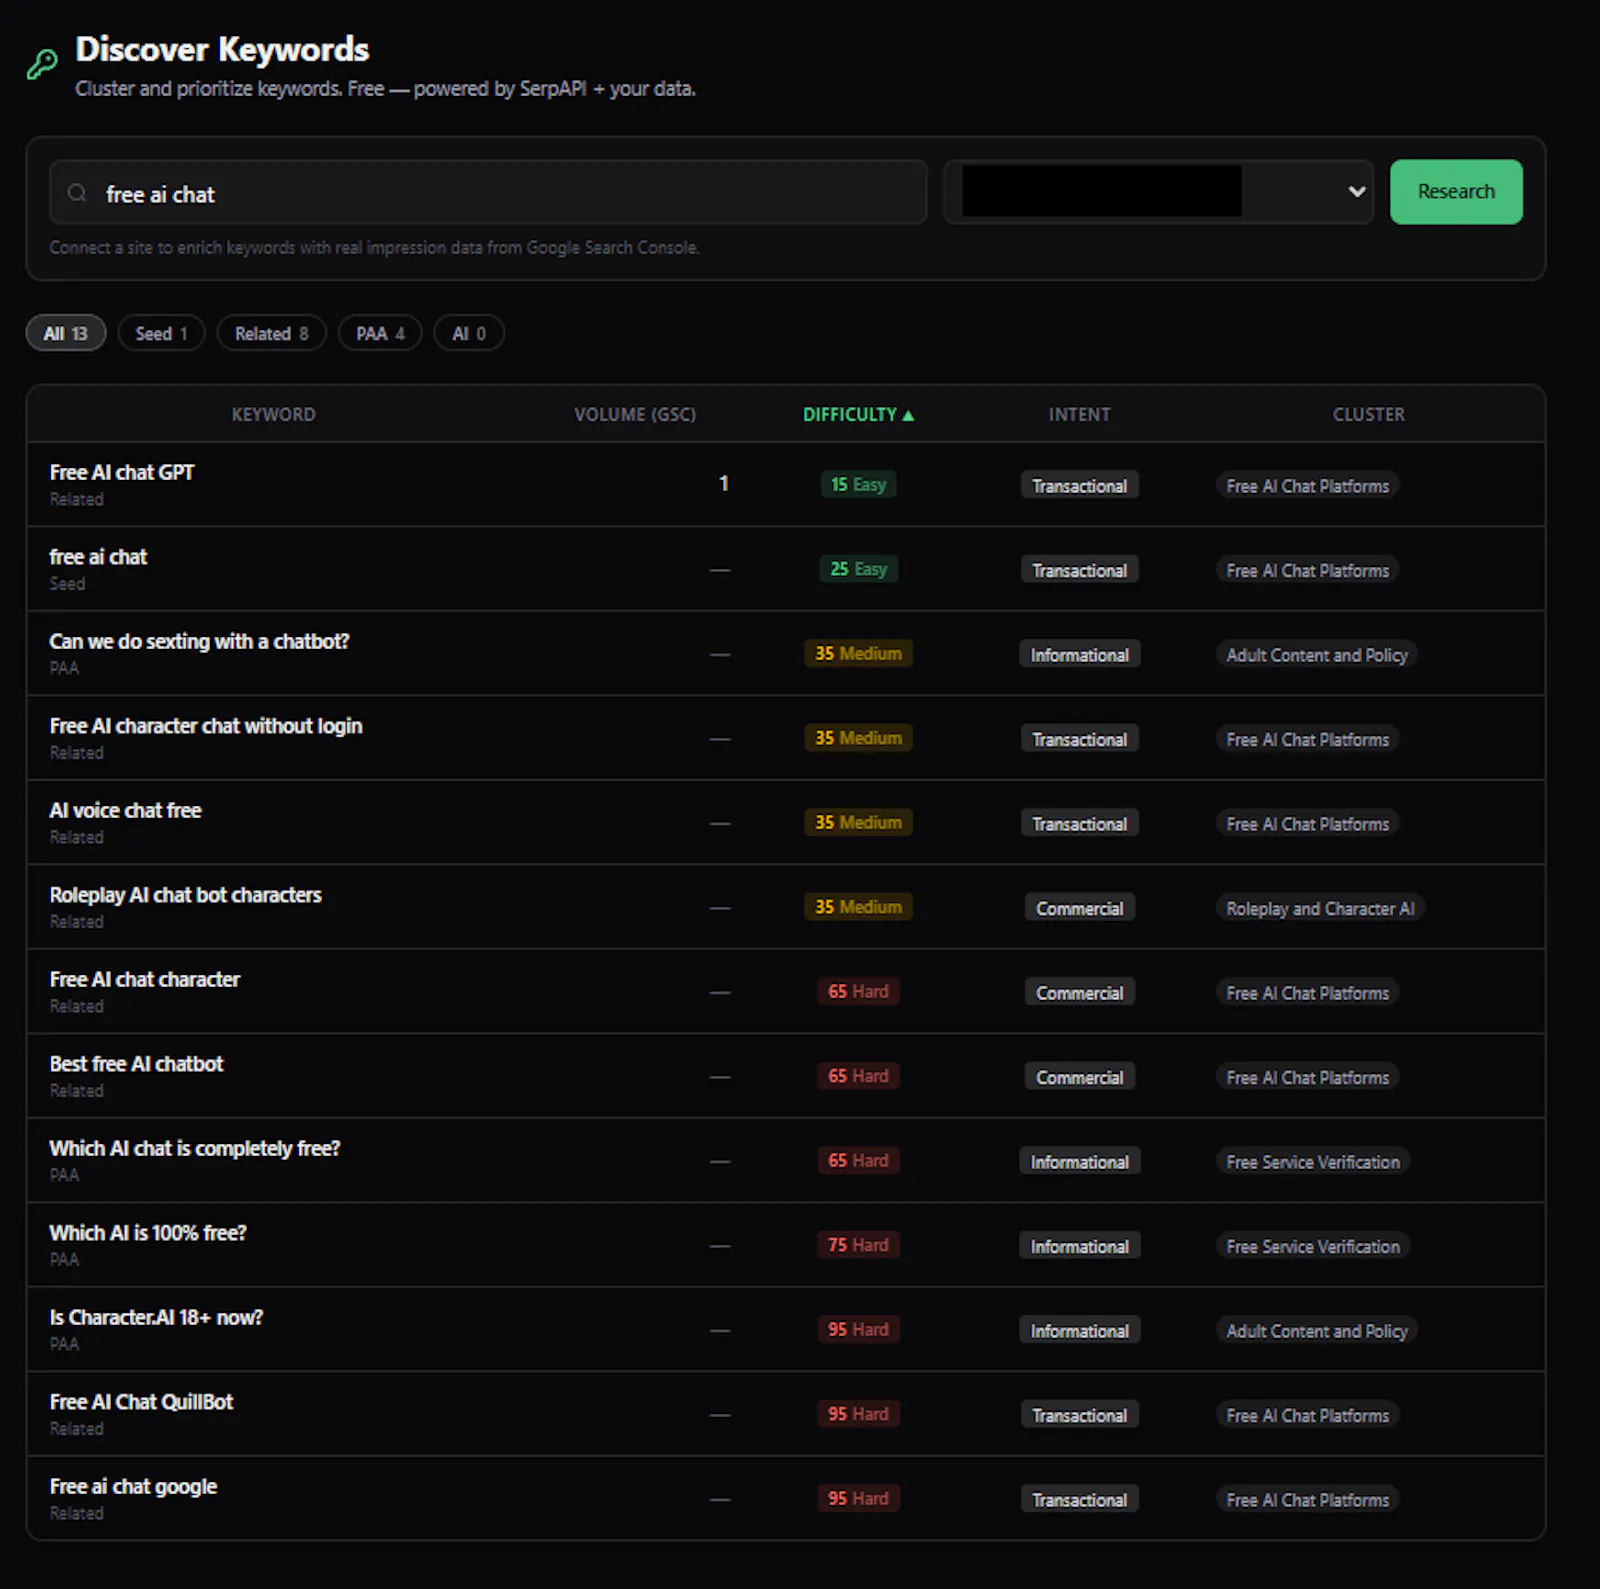Click keyword 'Which AI is 100% free?'
1600x1589 pixels.
click(x=148, y=1233)
